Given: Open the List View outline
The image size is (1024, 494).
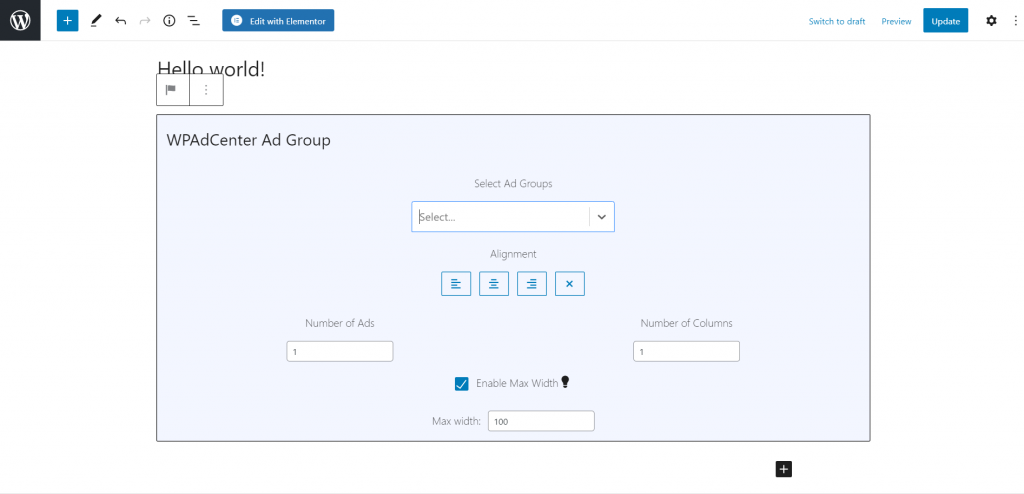Looking at the screenshot, I should tap(194, 21).
